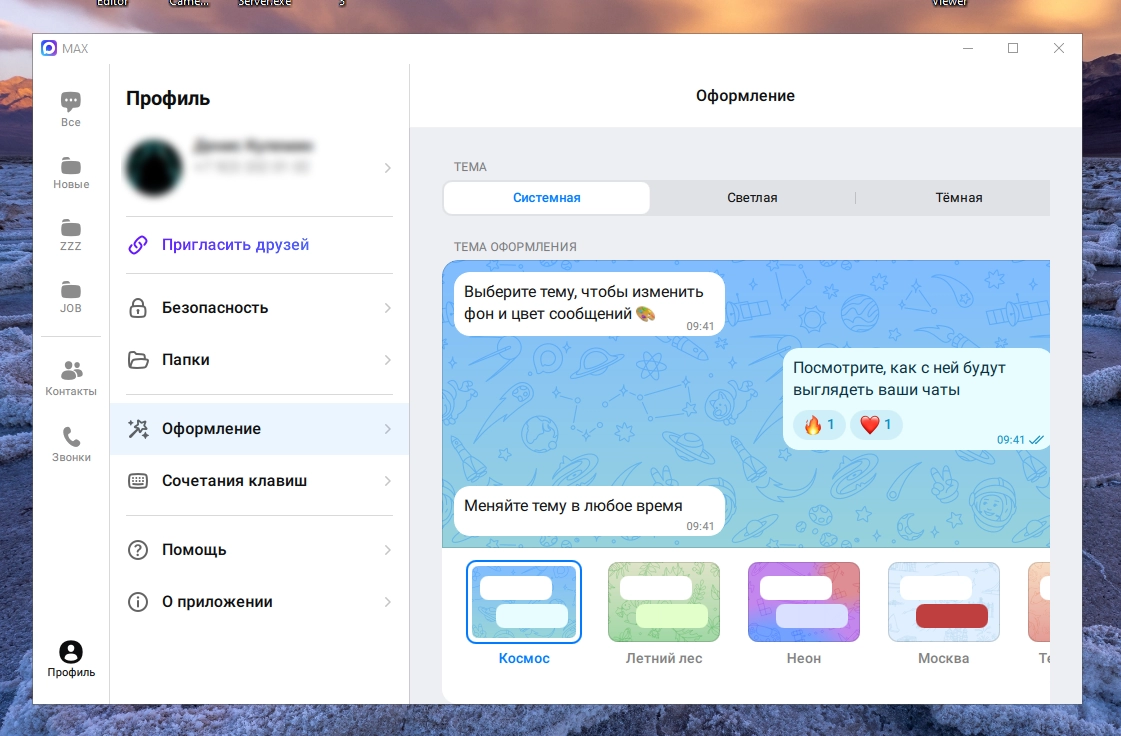Viewport: 1121px width, 736px height.
Task: Click the Космос label under thumbnail
Action: tap(524, 659)
